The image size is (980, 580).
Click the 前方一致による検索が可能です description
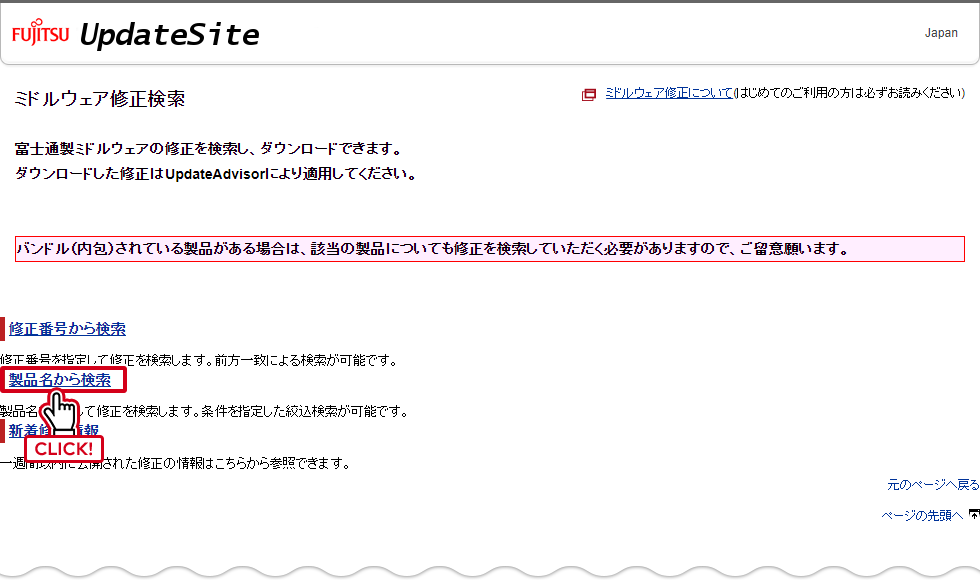click(x=199, y=360)
